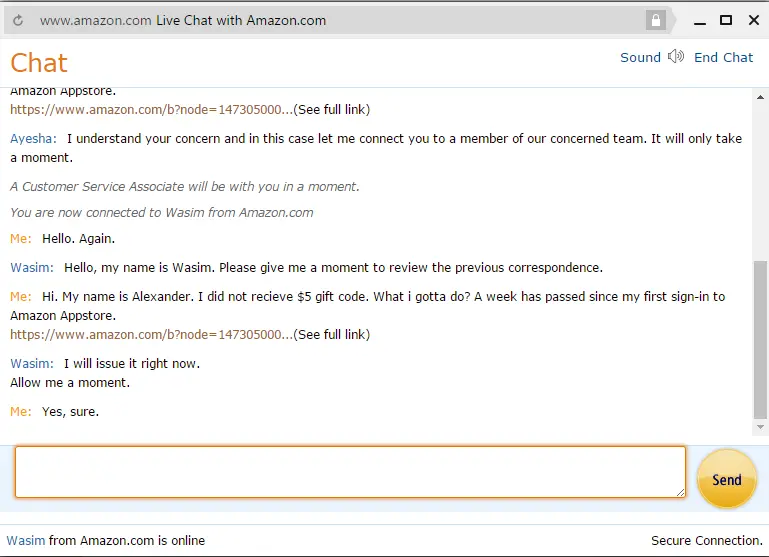The height and width of the screenshot is (557, 769).
Task: Click the Wasim name in status bar
Action: 26,540
